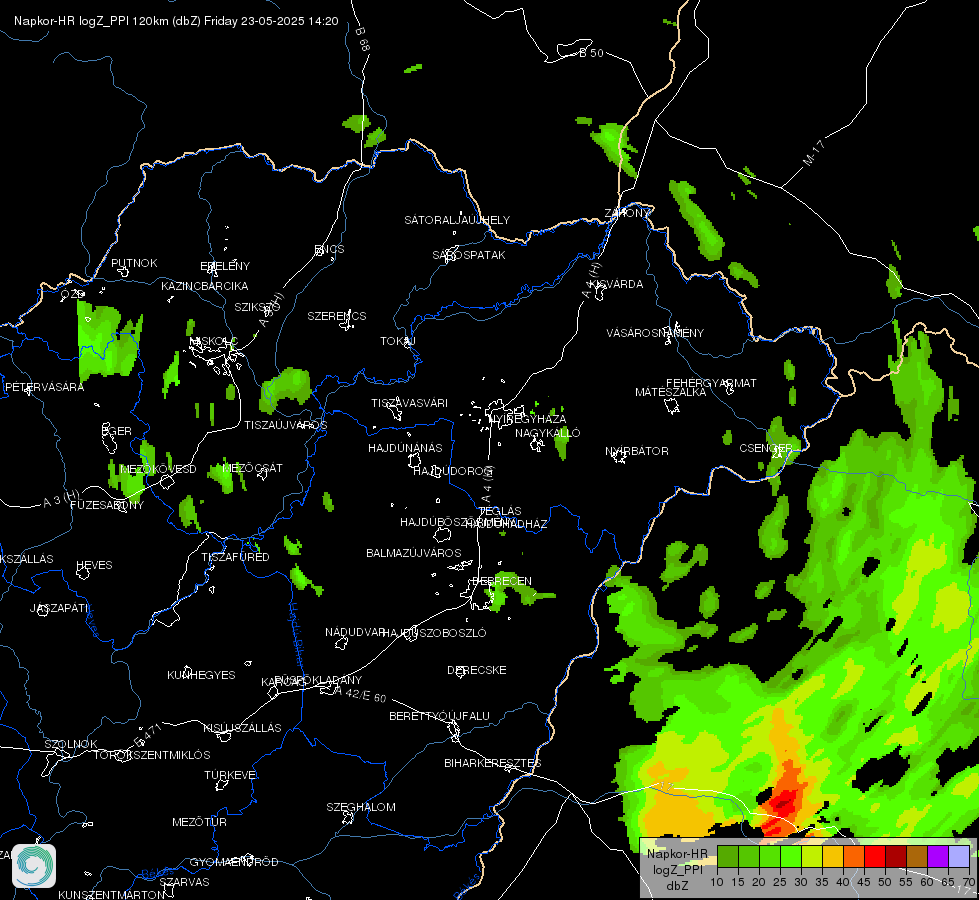The height and width of the screenshot is (900, 979).
Task: Pick the 35–40 dBZ yellow legend swatch
Action: [x=833, y=856]
